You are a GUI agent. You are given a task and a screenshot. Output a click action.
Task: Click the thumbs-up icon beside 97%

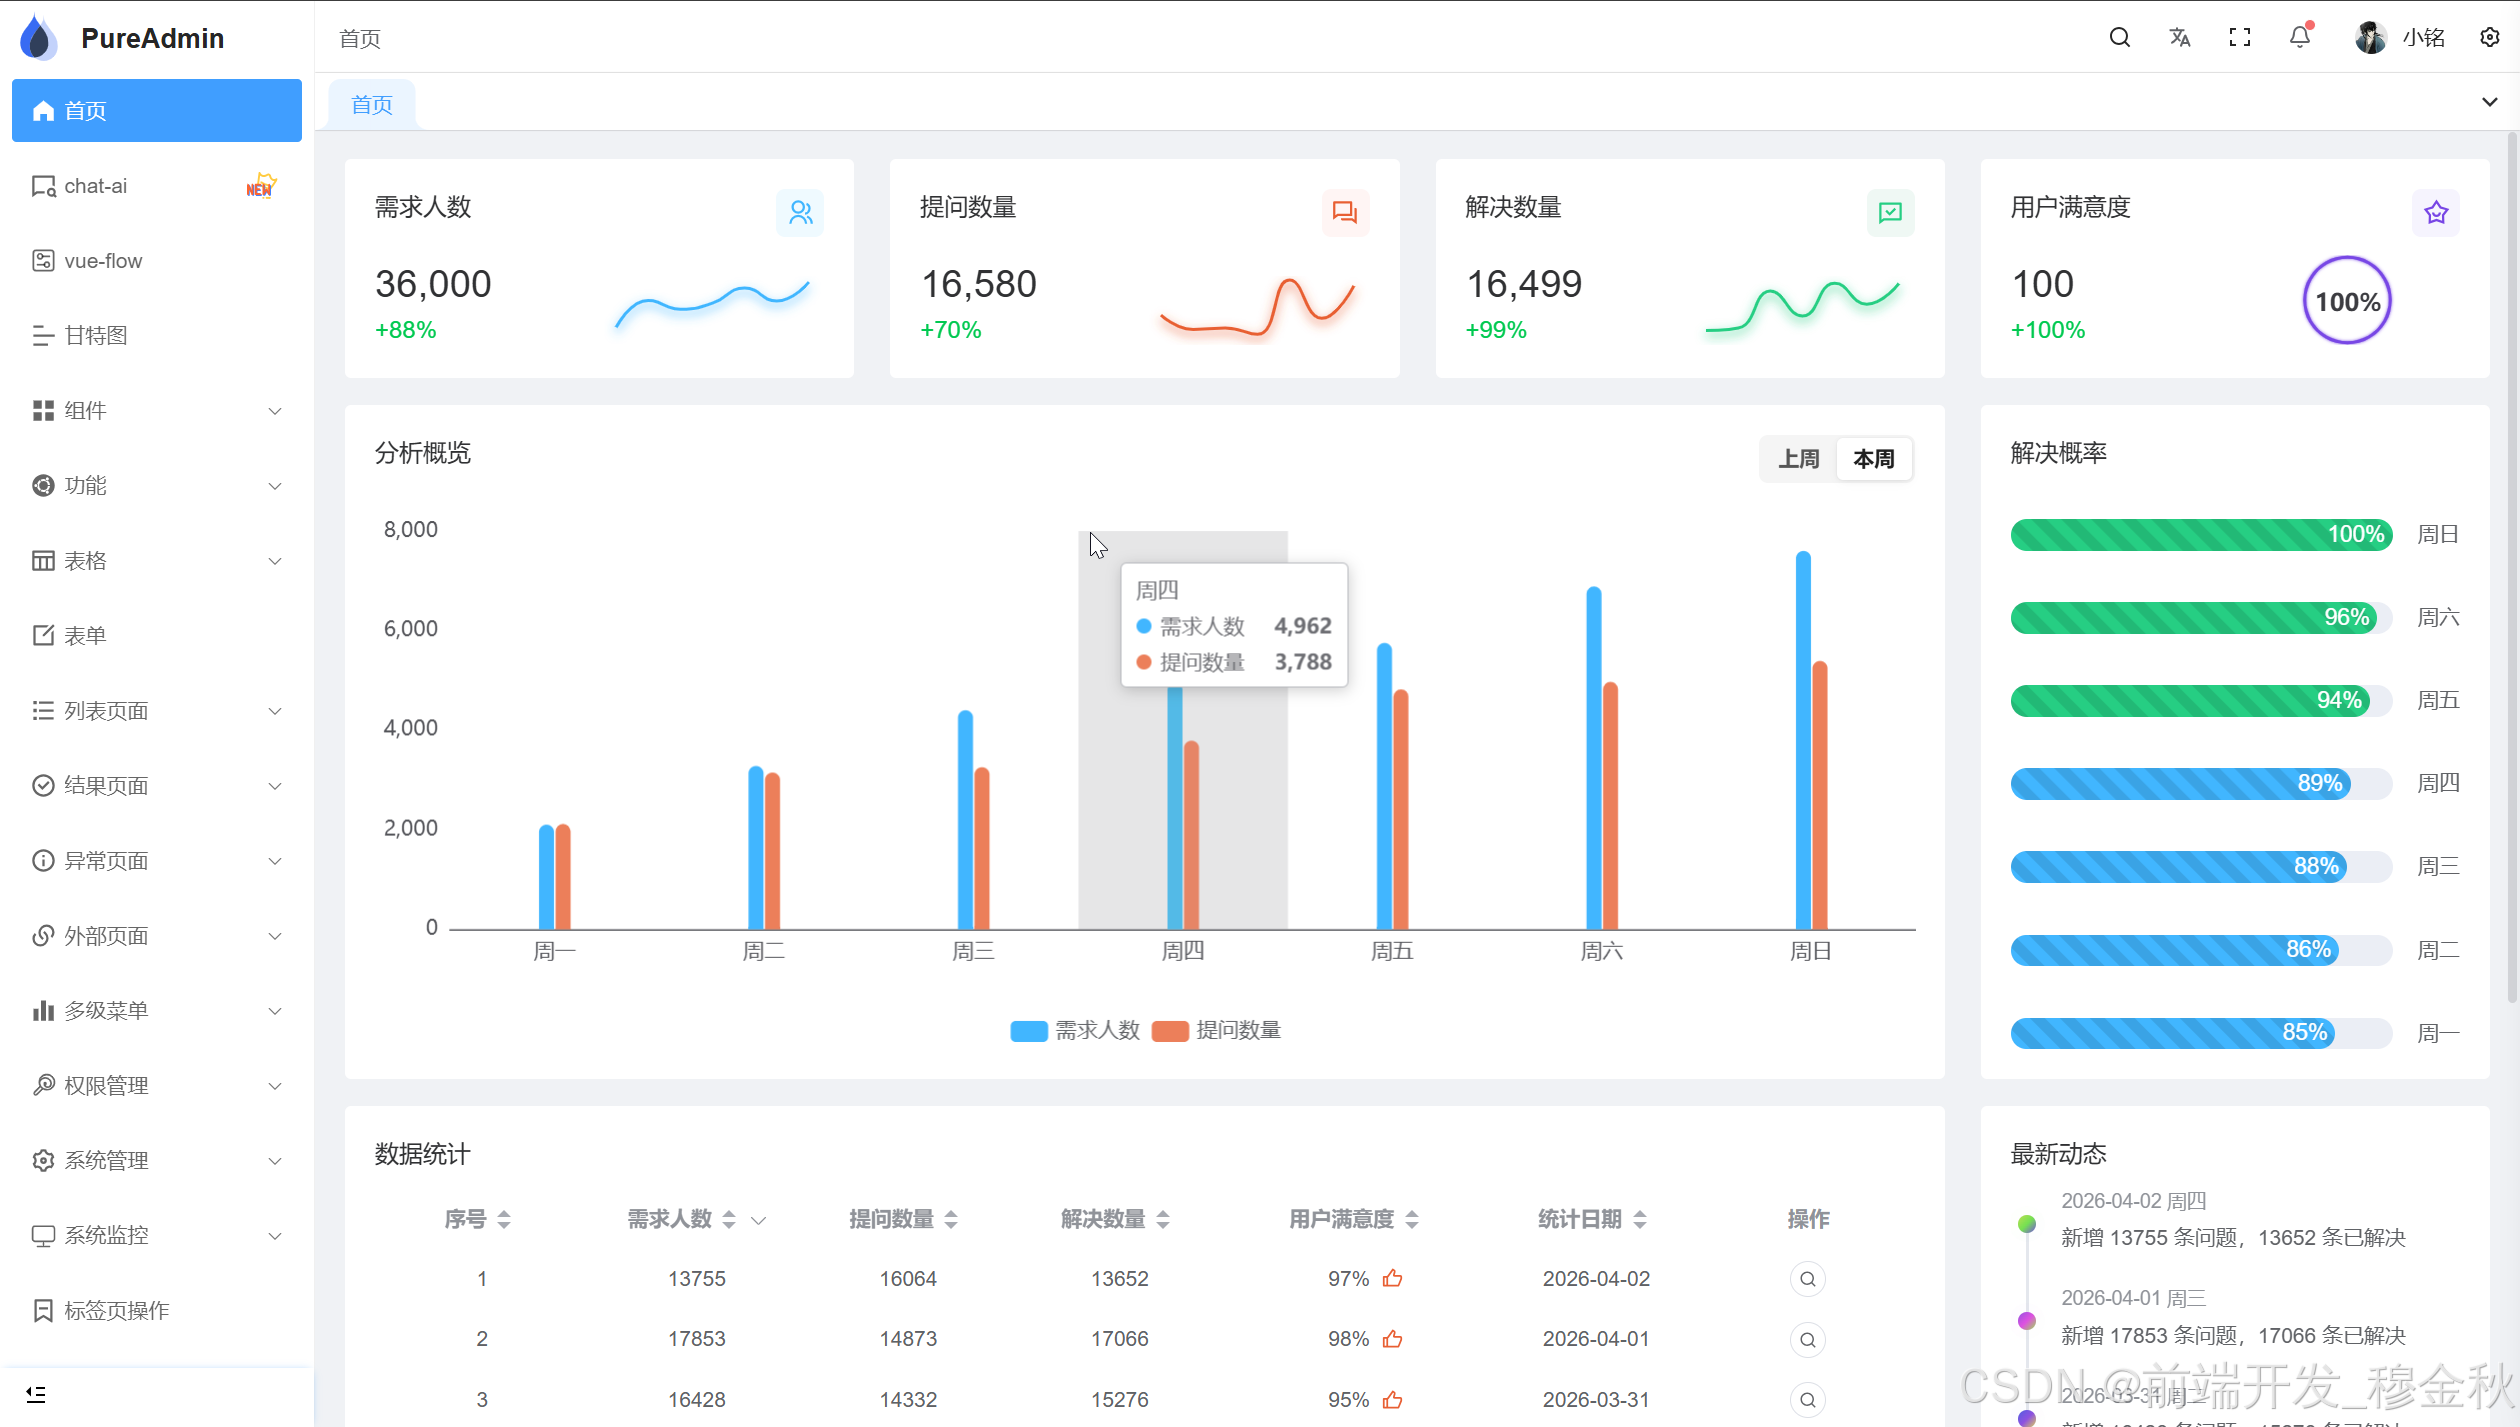coord(1392,1279)
